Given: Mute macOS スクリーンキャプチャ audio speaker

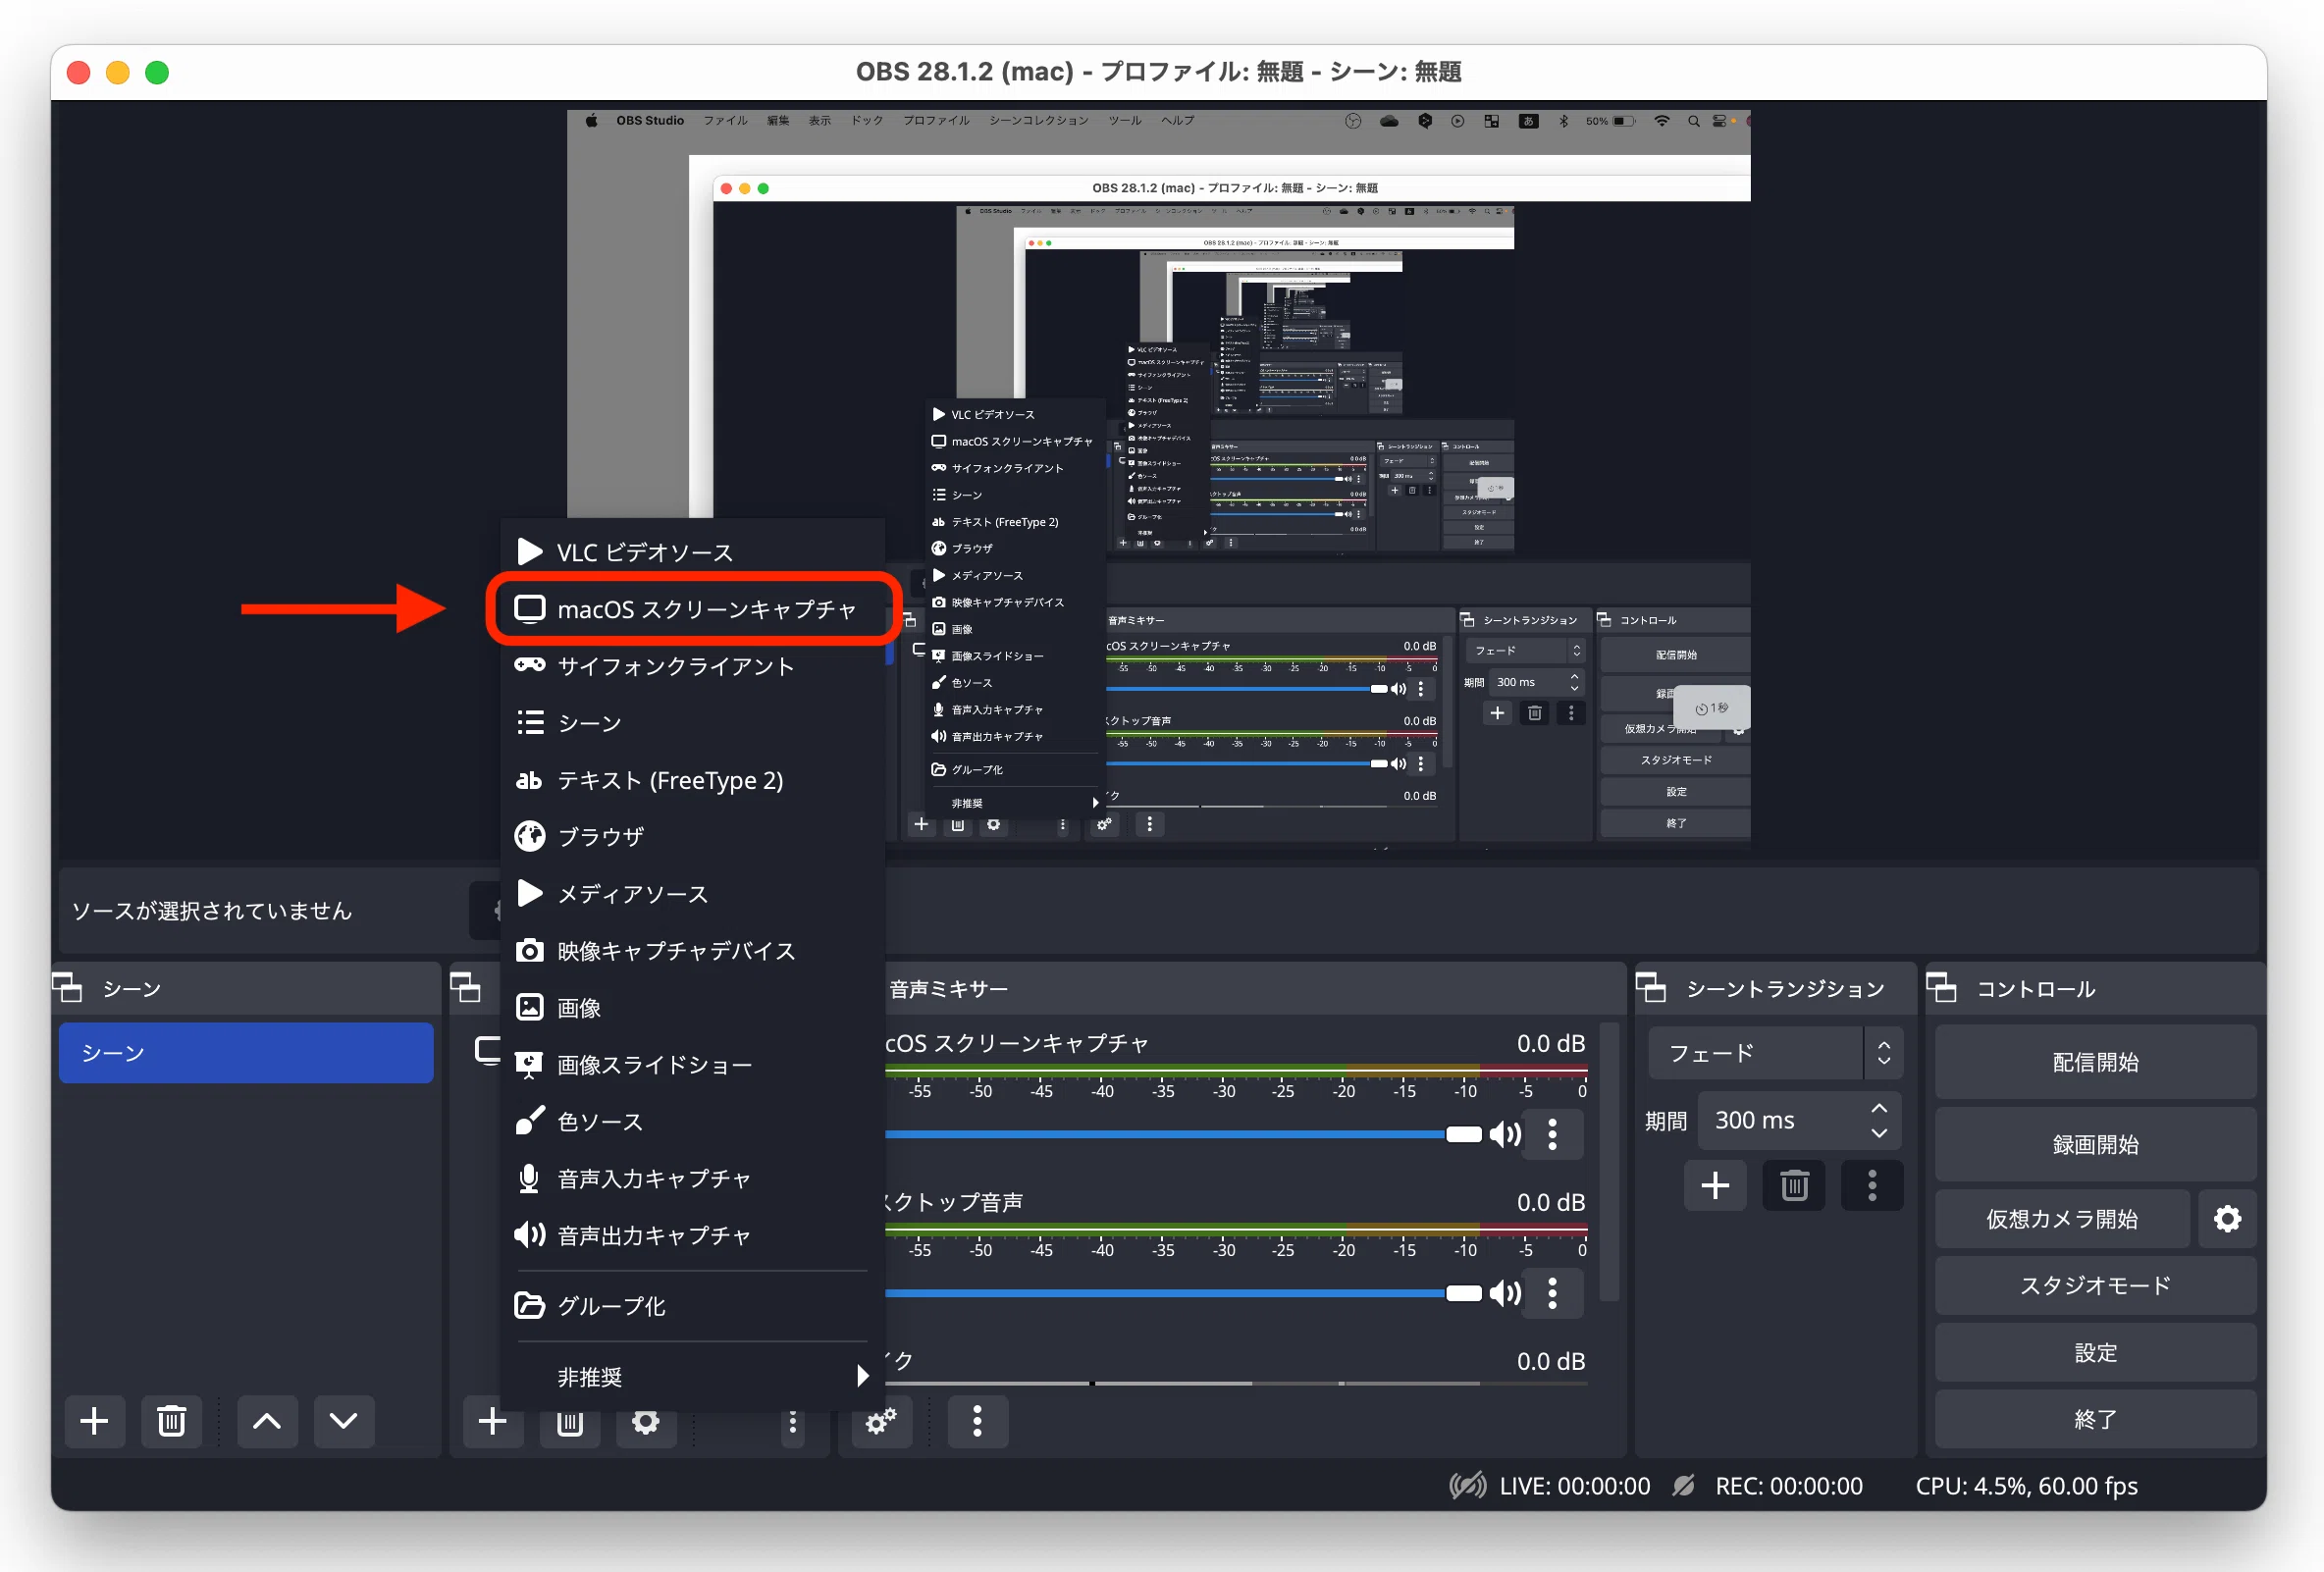Looking at the screenshot, I should [x=1504, y=1134].
